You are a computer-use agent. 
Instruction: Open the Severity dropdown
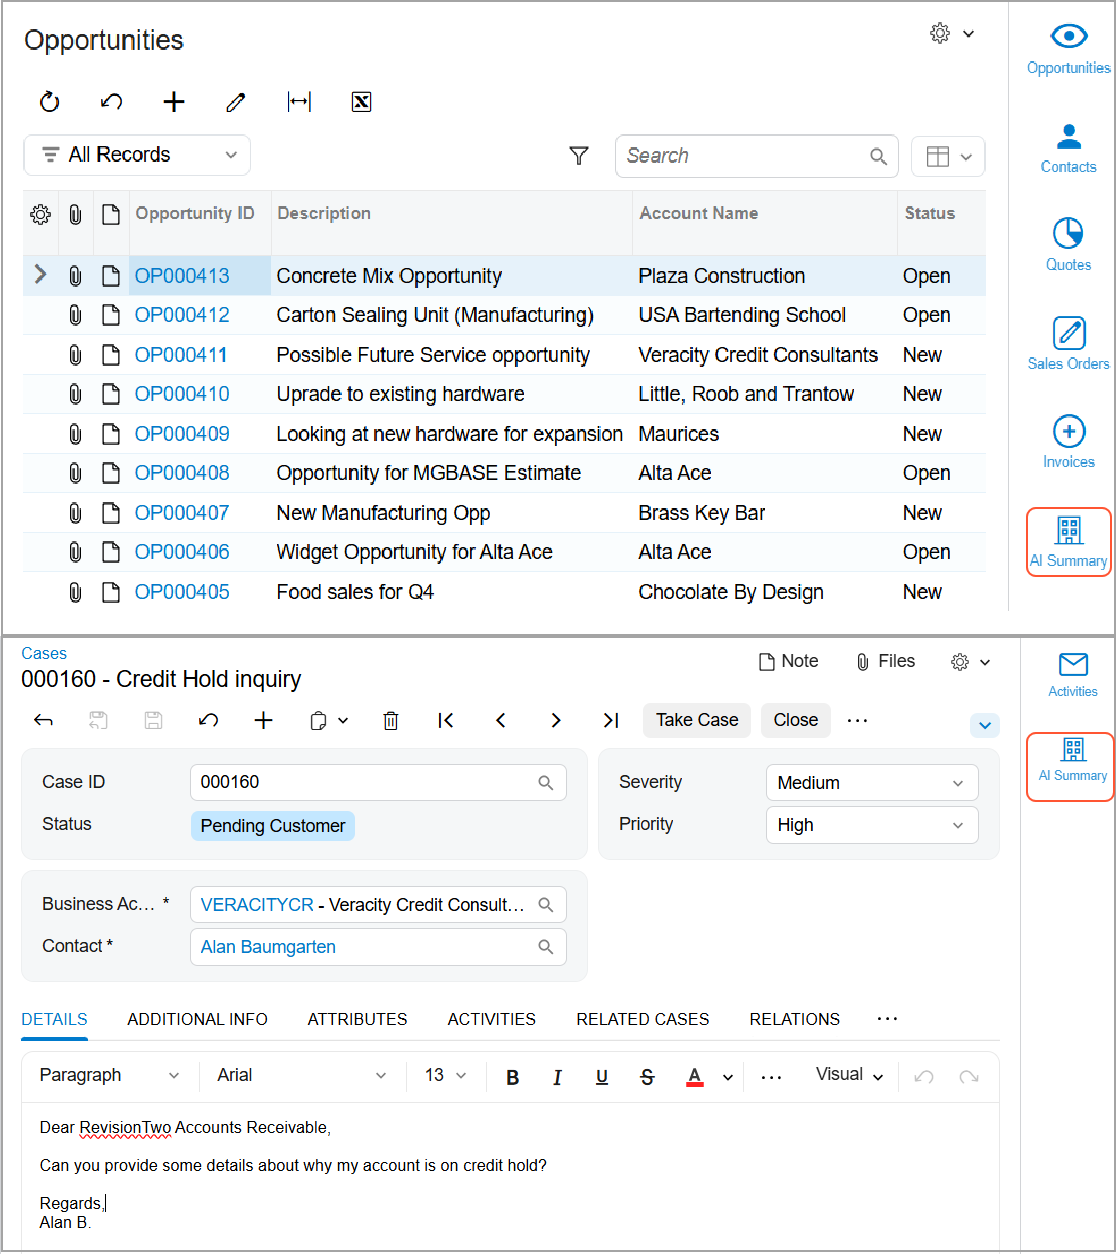click(872, 783)
